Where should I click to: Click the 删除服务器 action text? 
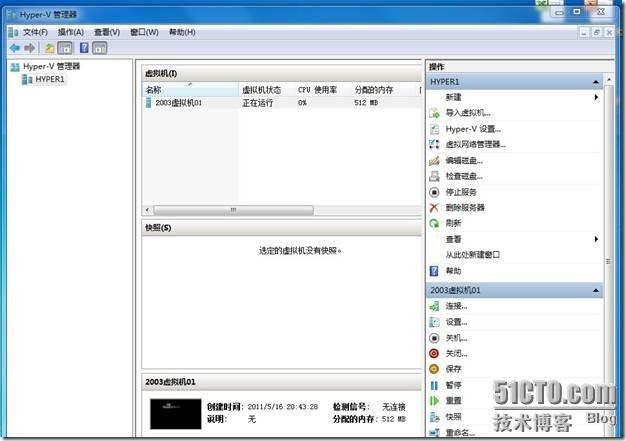(x=465, y=208)
